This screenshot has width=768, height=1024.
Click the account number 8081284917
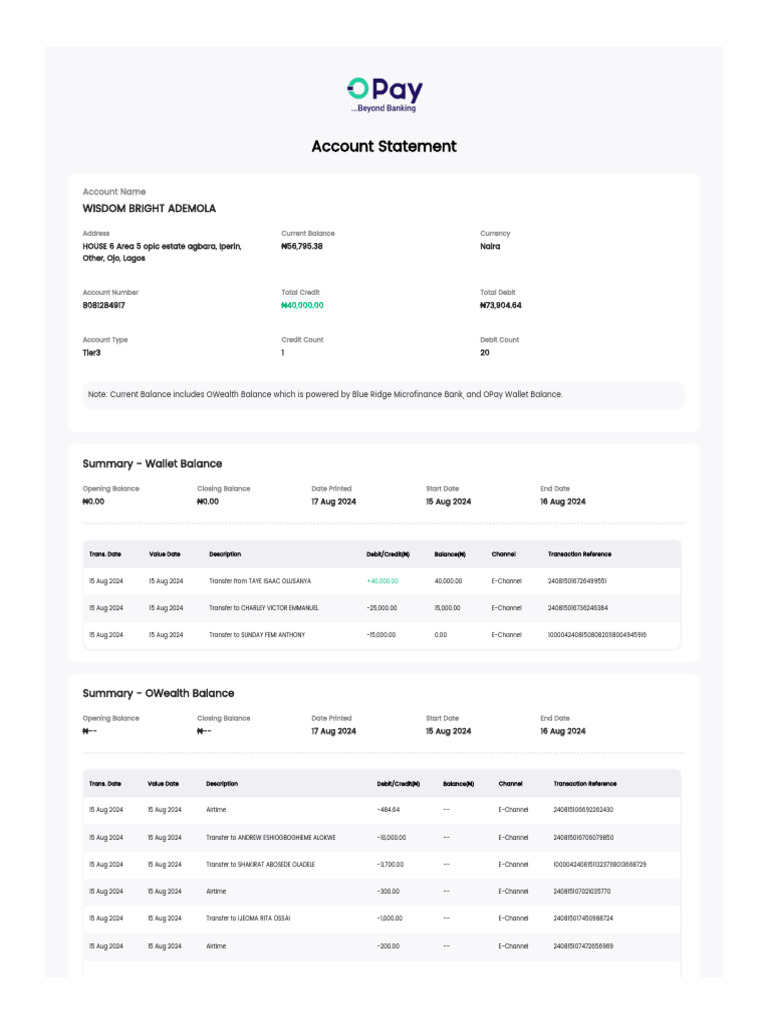pyautogui.click(x=104, y=305)
